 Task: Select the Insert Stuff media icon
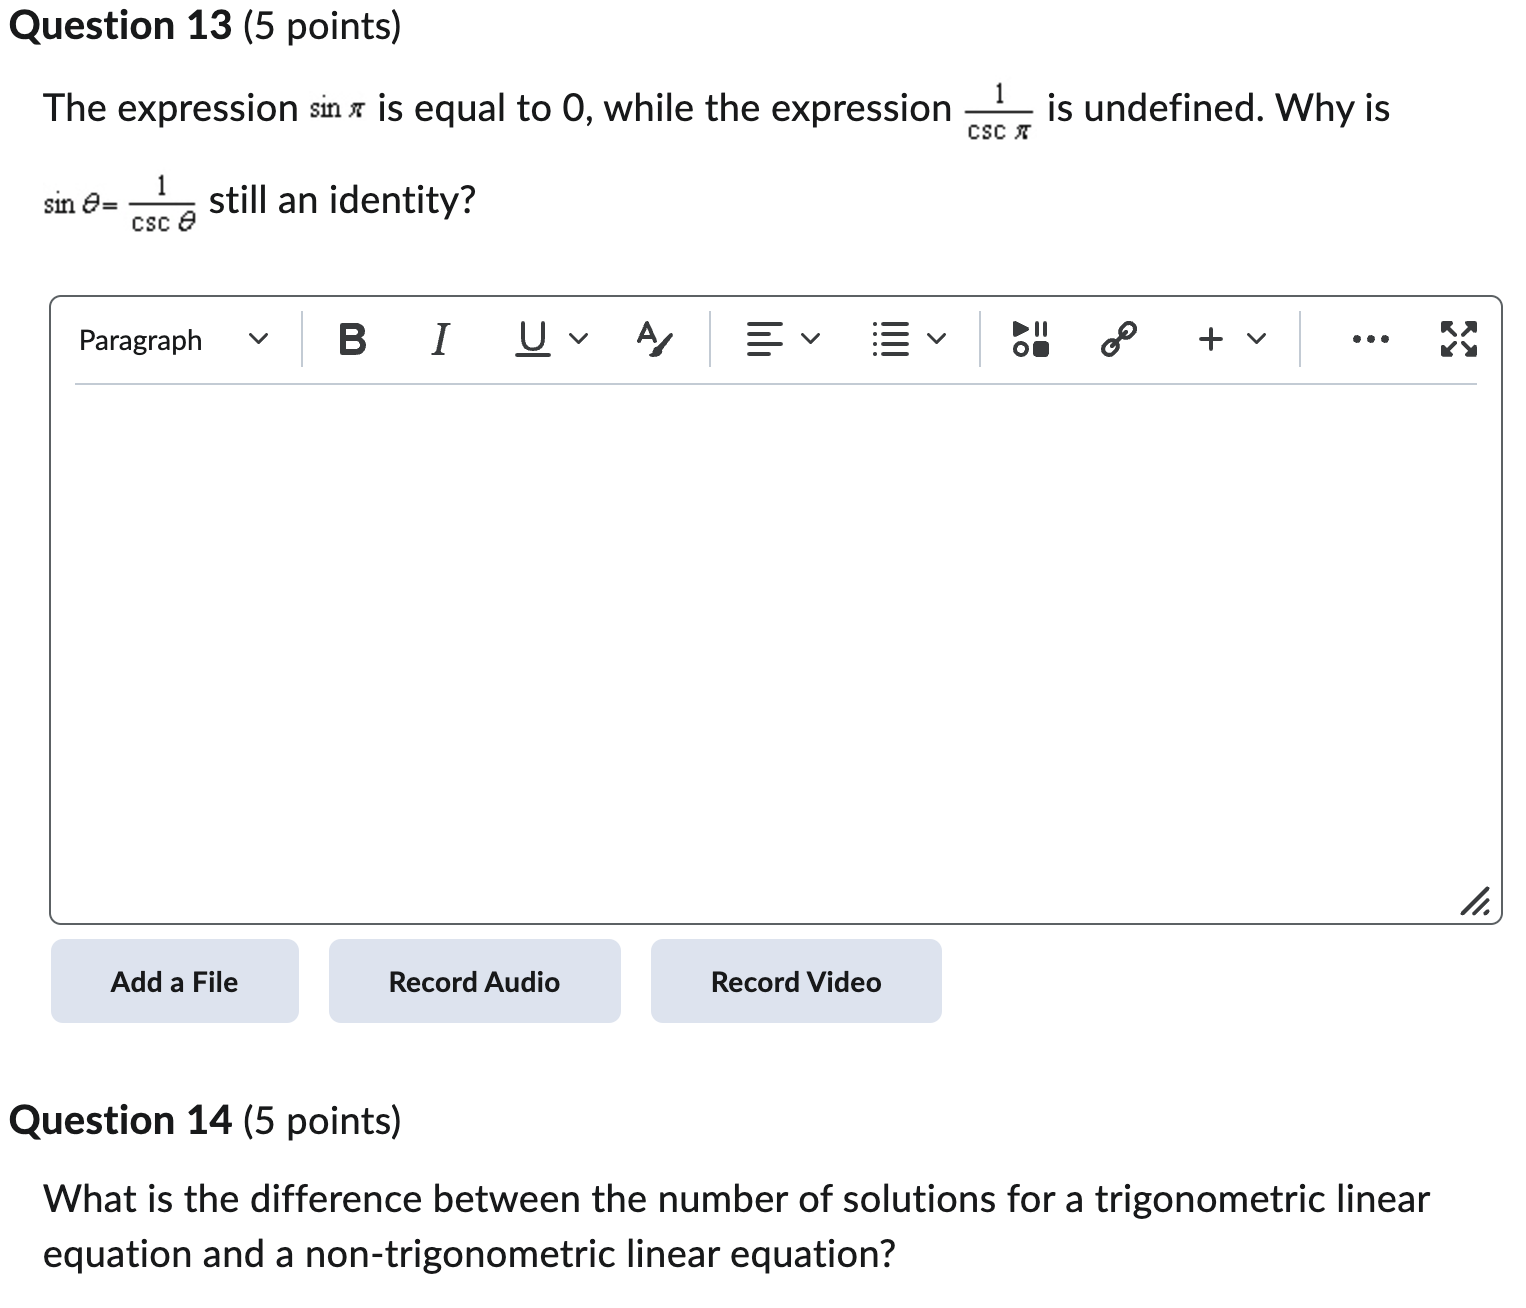[x=1029, y=340]
